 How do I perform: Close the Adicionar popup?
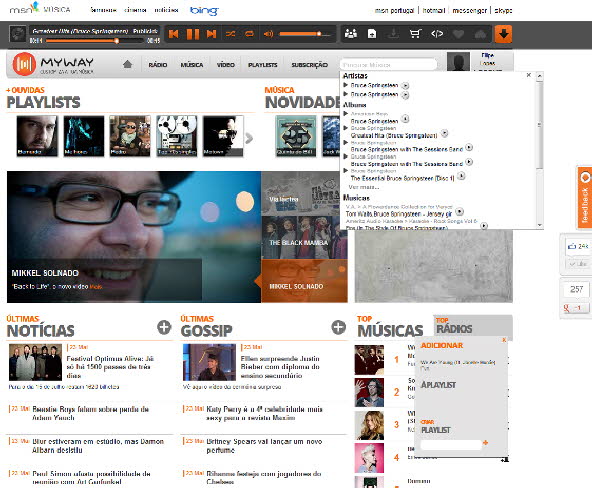click(504, 340)
